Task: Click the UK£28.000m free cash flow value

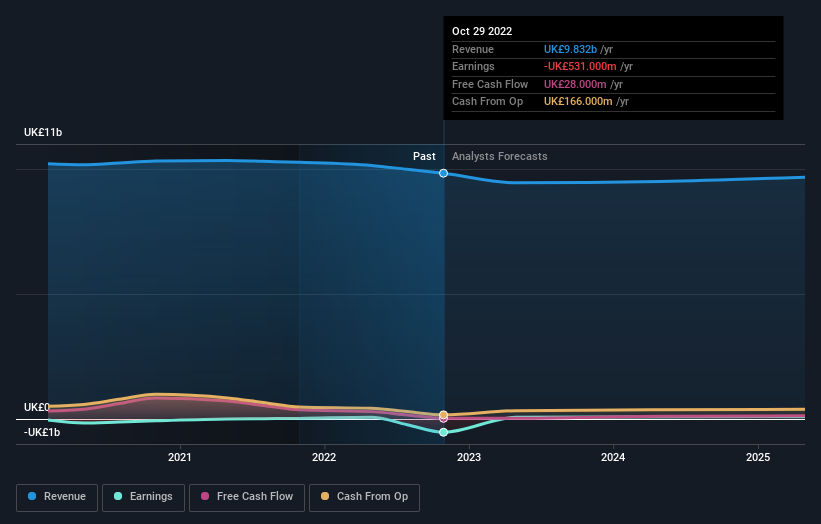Action: click(x=575, y=84)
